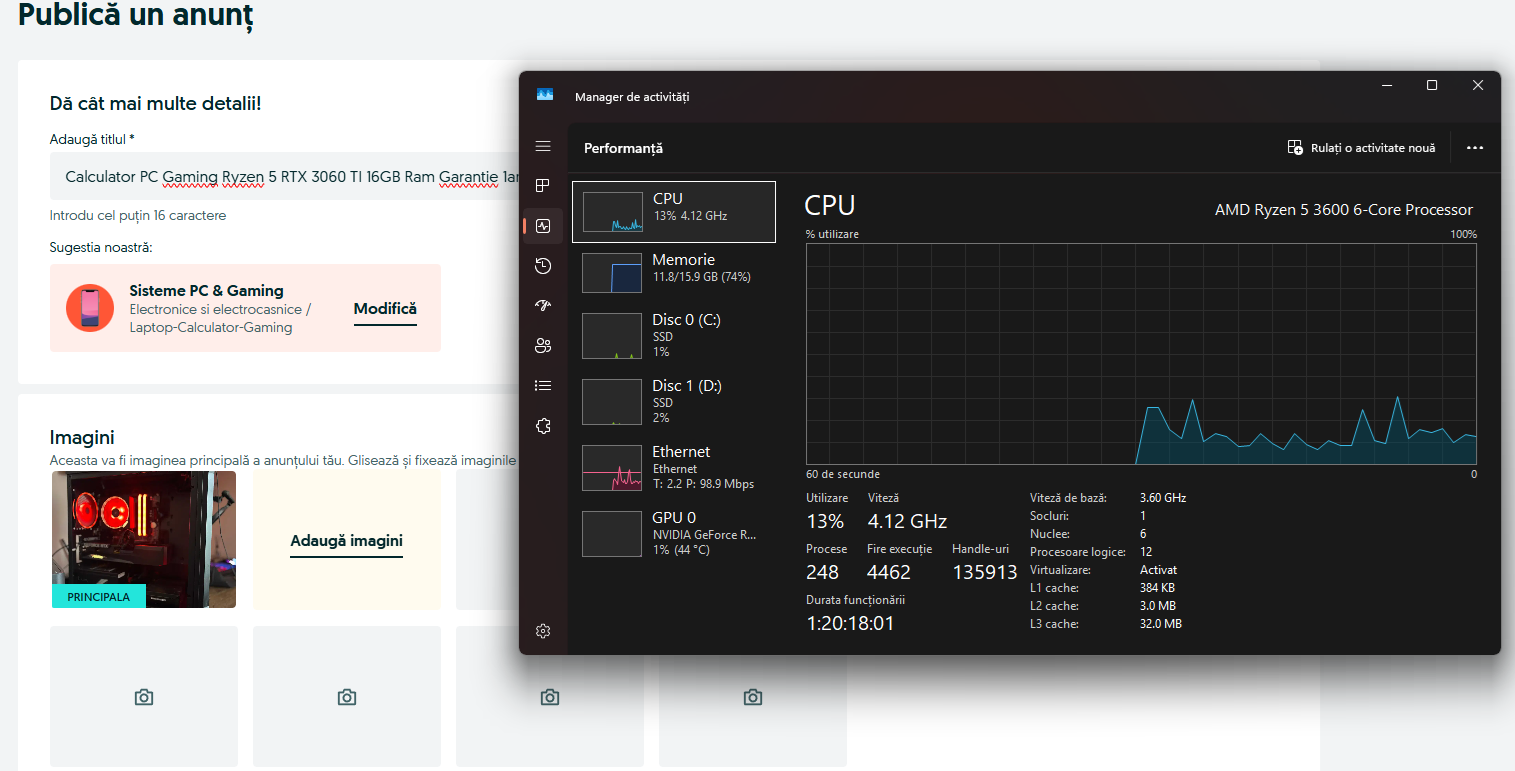Open Startup apps icon in sidebar
1515x771 pixels.
(x=543, y=306)
